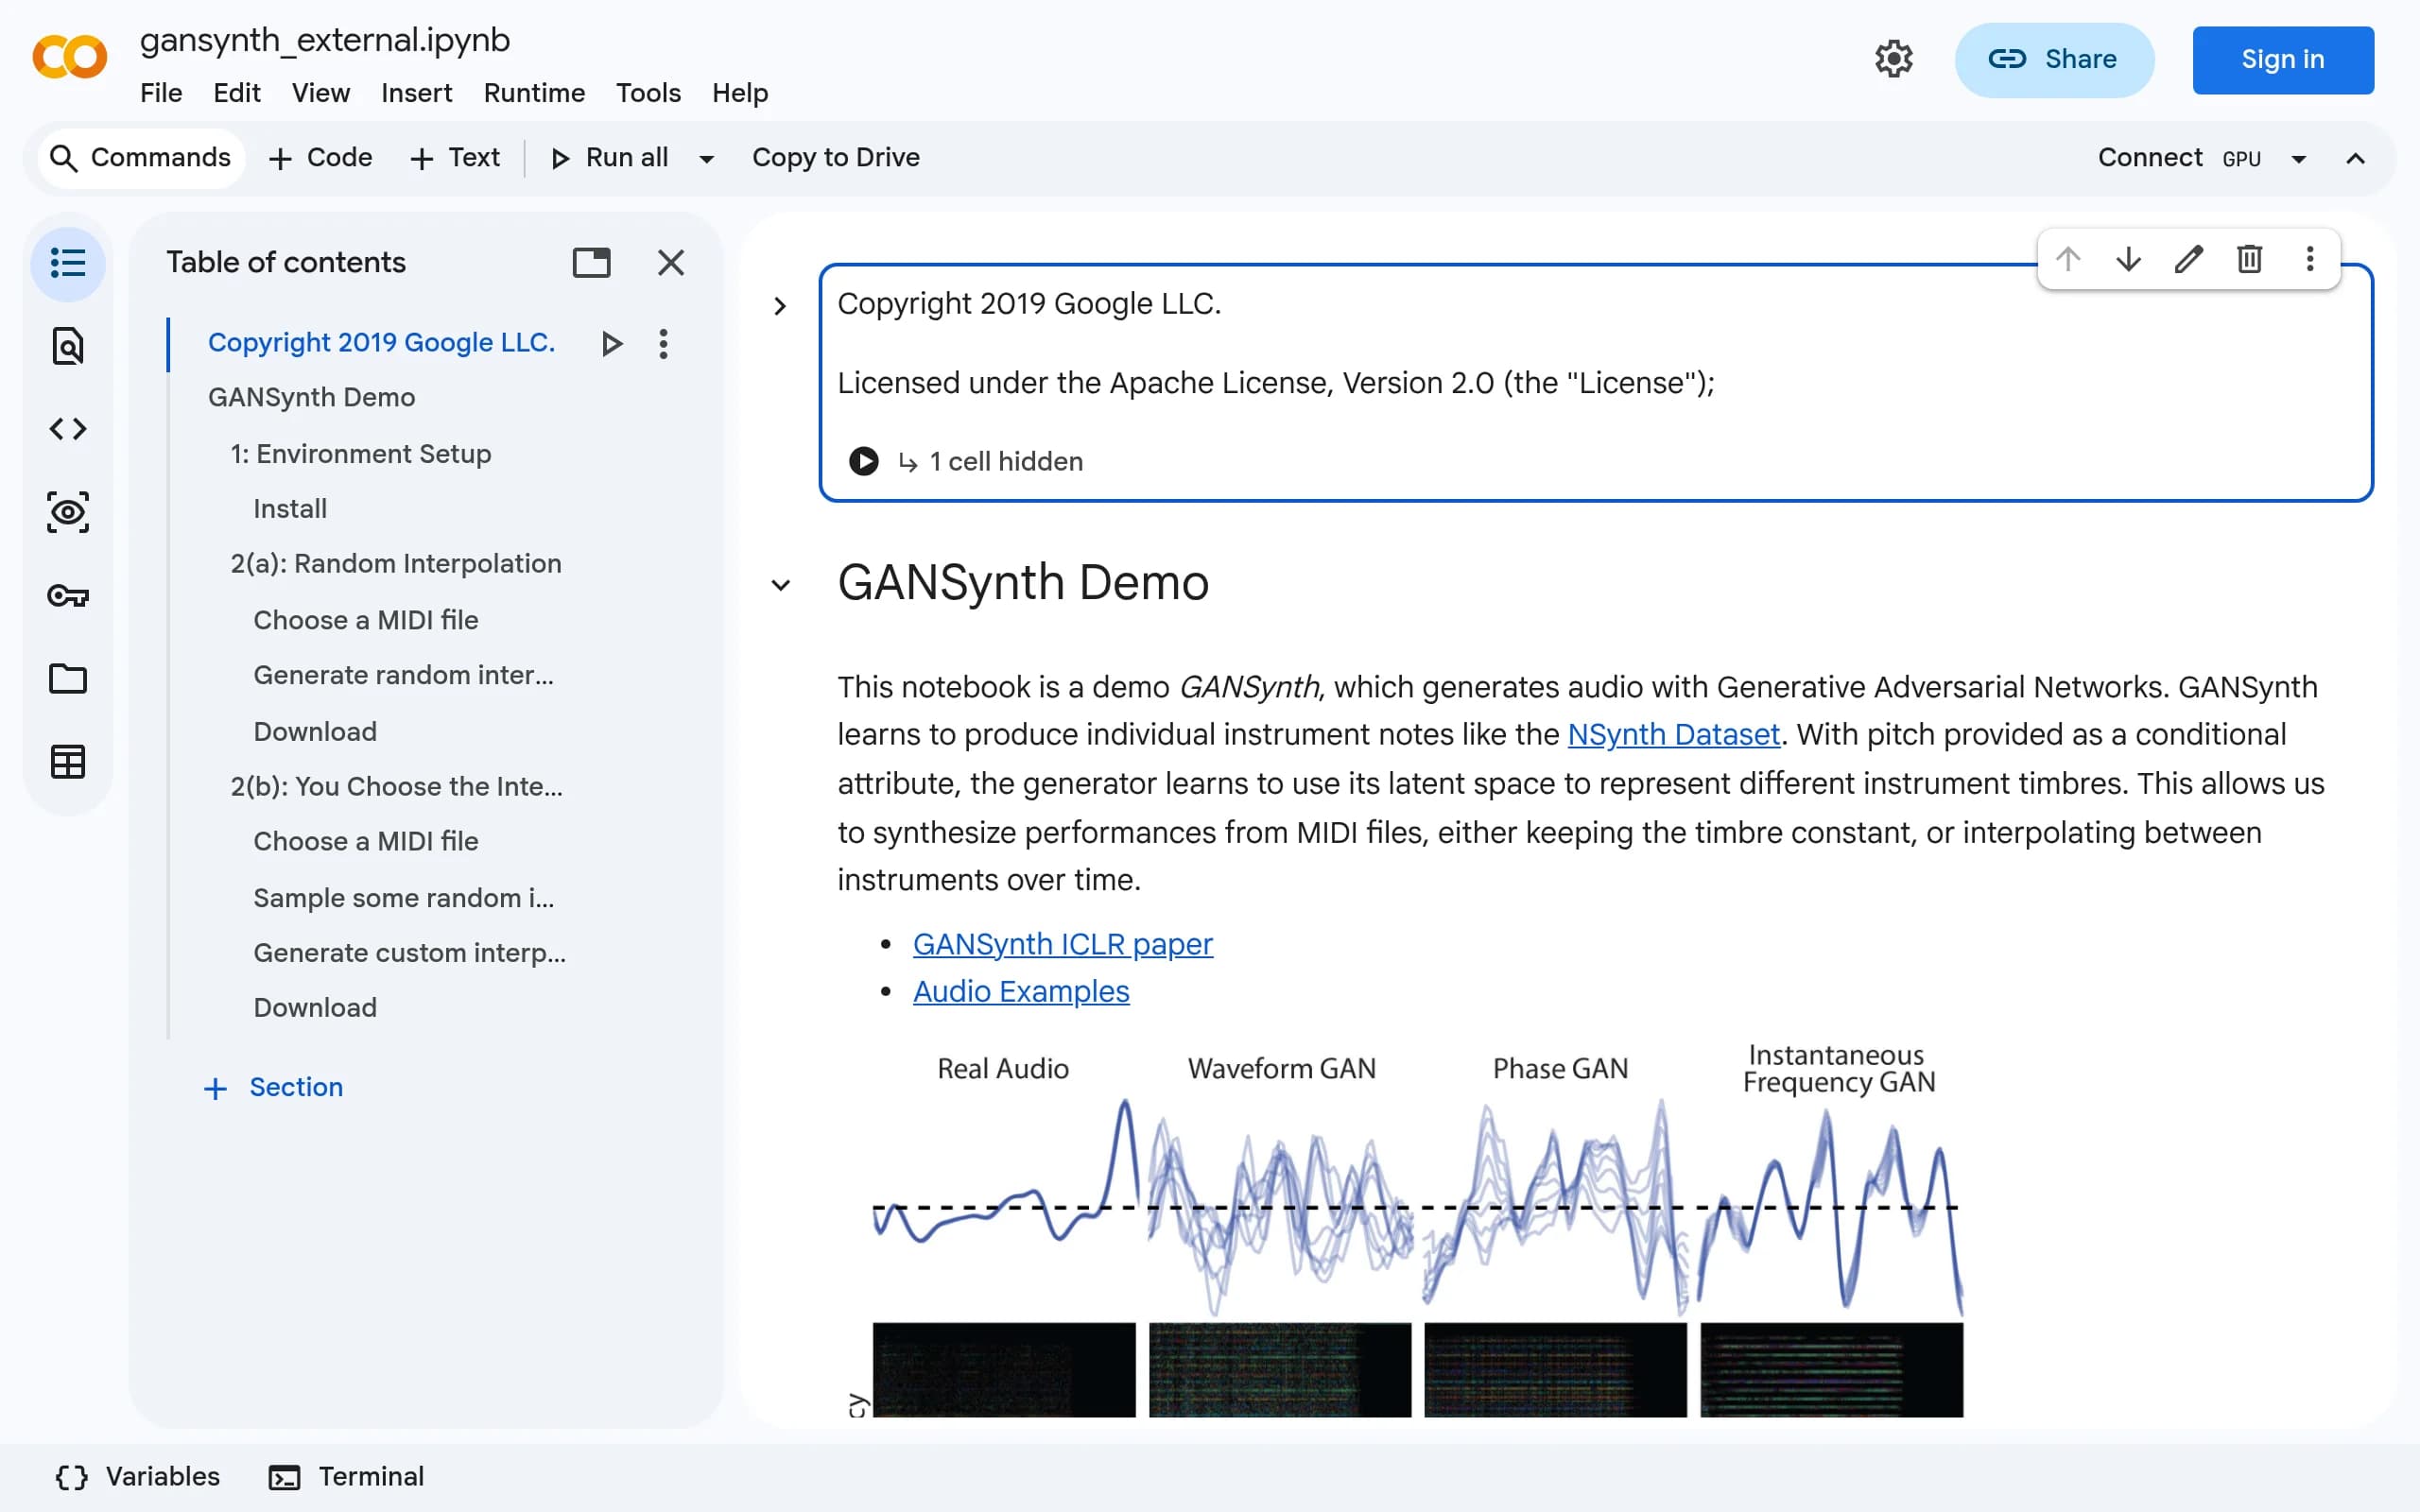Expand the Copyright cell section chevron
Image resolution: width=2420 pixels, height=1512 pixels.
click(780, 306)
